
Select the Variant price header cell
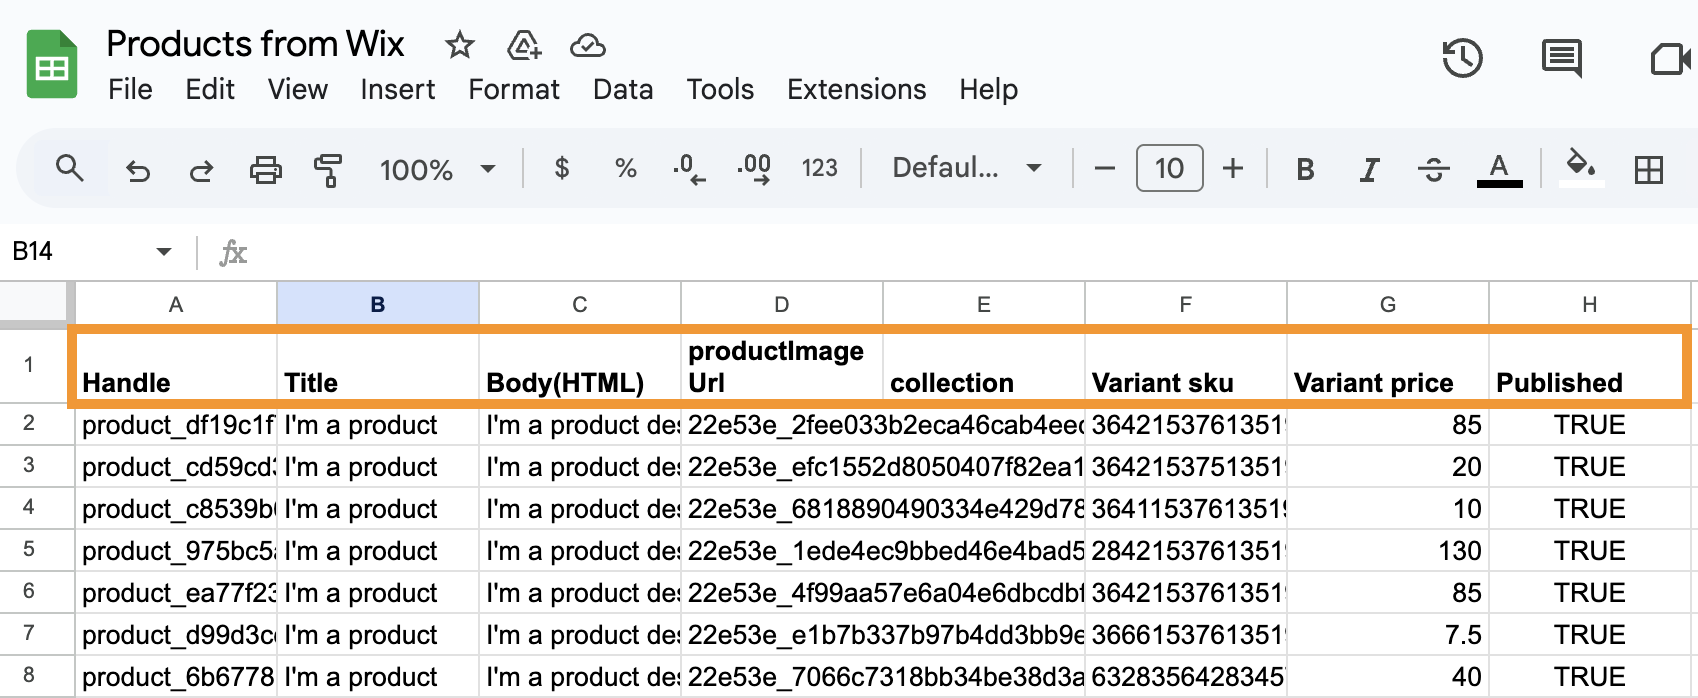1388,366
